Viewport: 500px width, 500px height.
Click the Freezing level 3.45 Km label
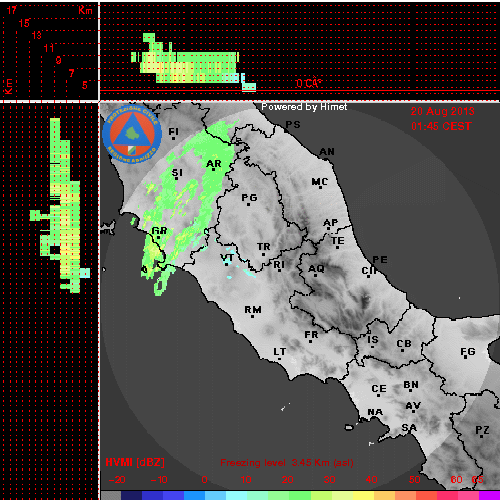point(287,463)
